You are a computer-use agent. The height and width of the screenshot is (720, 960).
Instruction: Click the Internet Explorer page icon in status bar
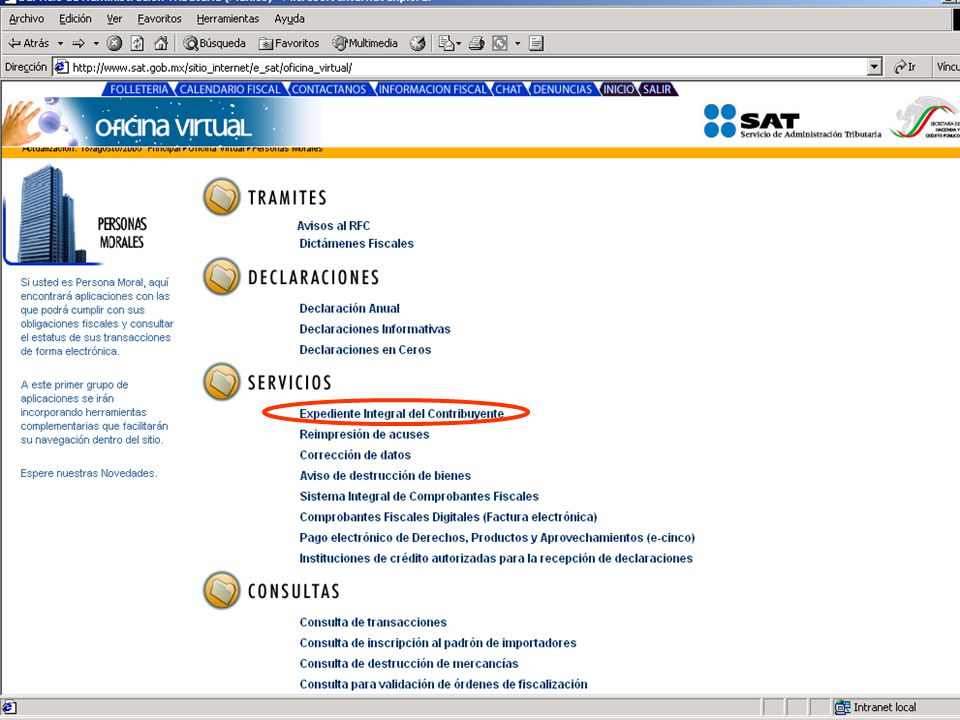pos(10,708)
